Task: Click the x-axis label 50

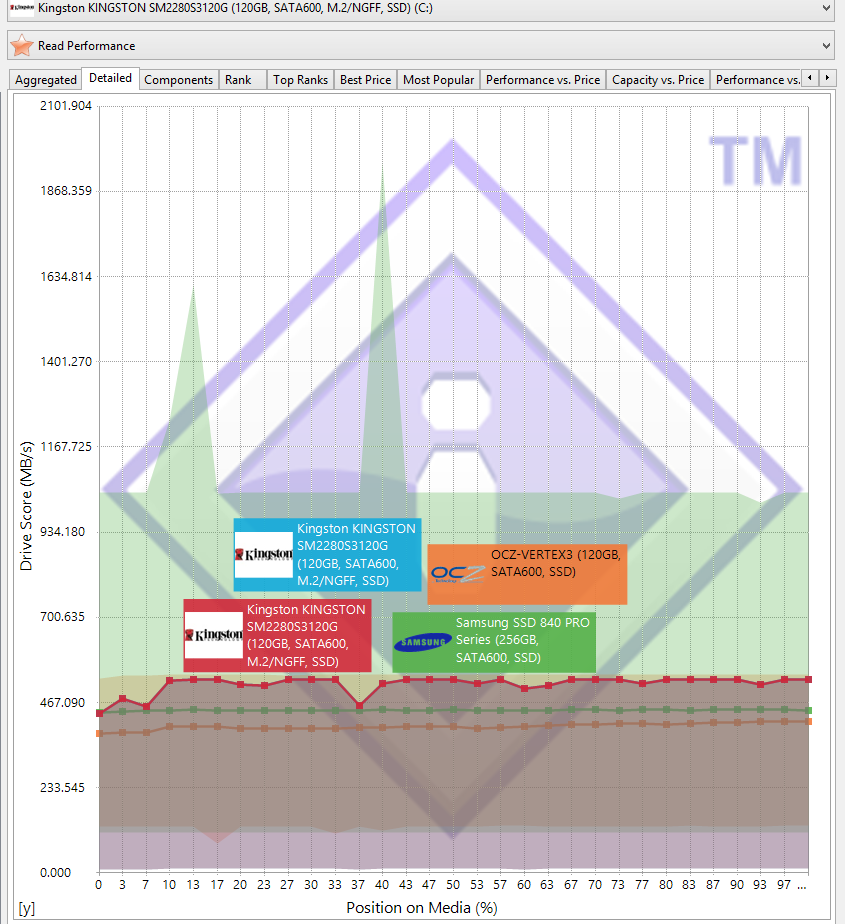Action: (x=453, y=885)
